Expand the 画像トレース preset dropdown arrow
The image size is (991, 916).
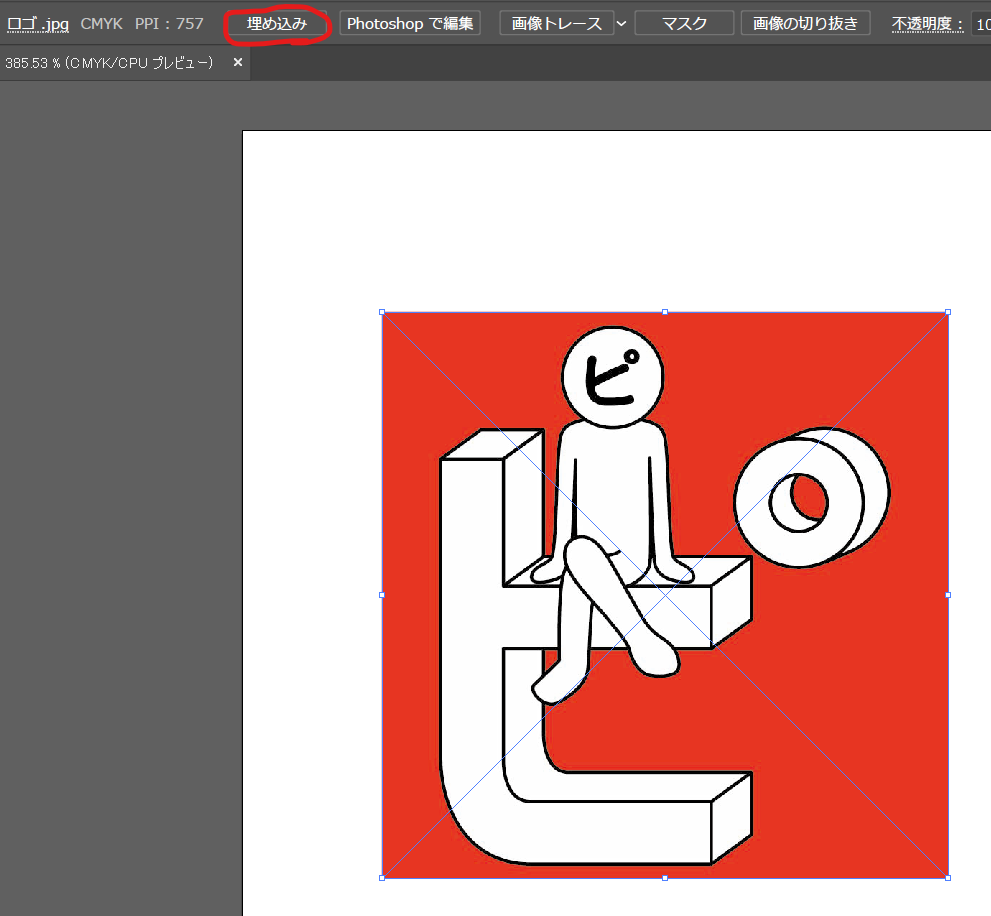pyautogui.click(x=622, y=23)
